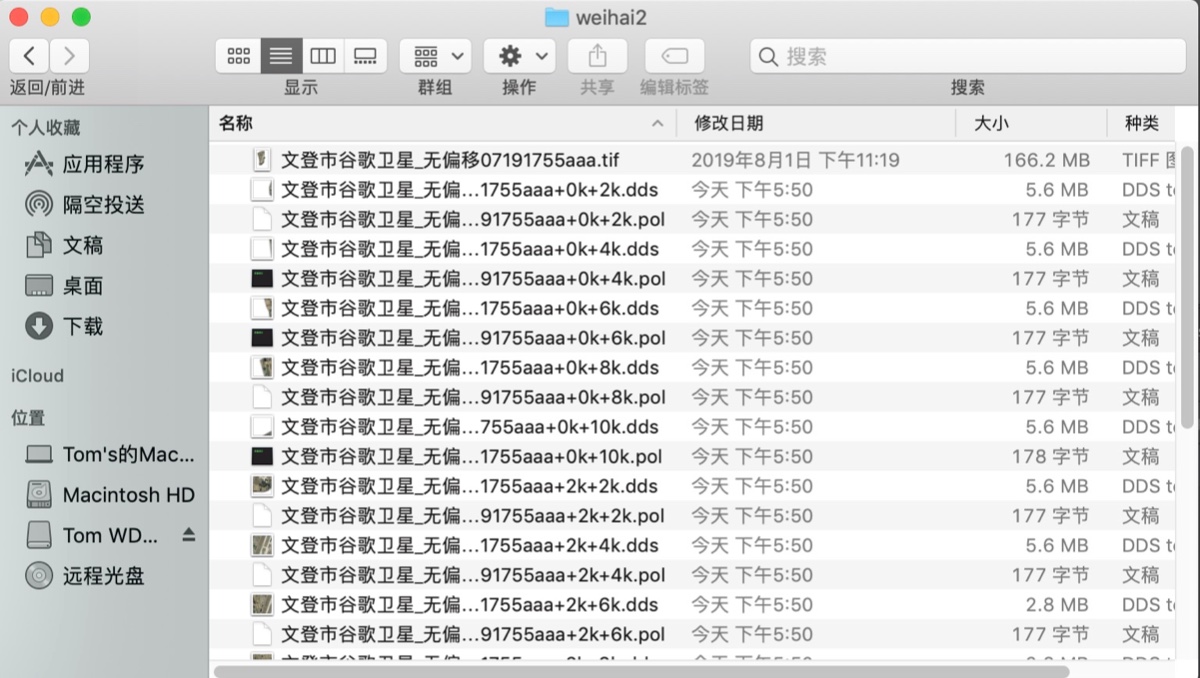Go forward to next folder

(x=69, y=56)
